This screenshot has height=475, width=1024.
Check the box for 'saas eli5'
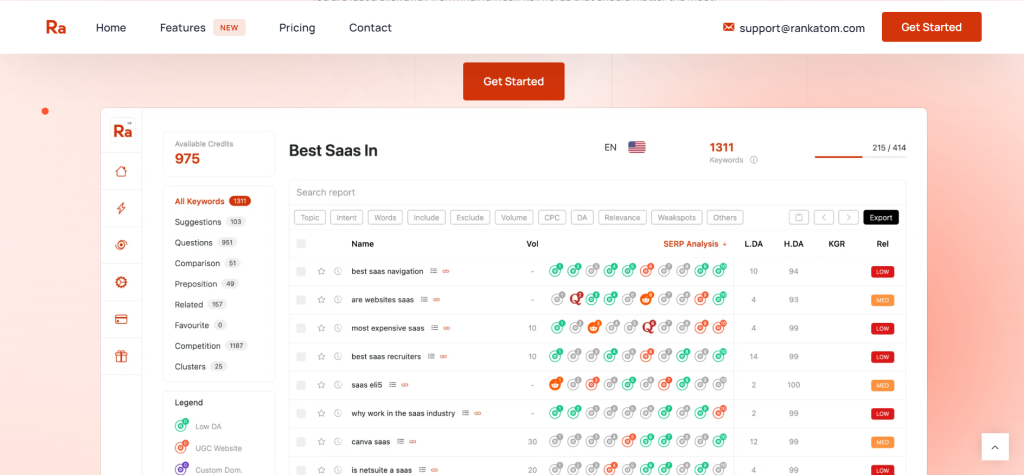(x=301, y=385)
